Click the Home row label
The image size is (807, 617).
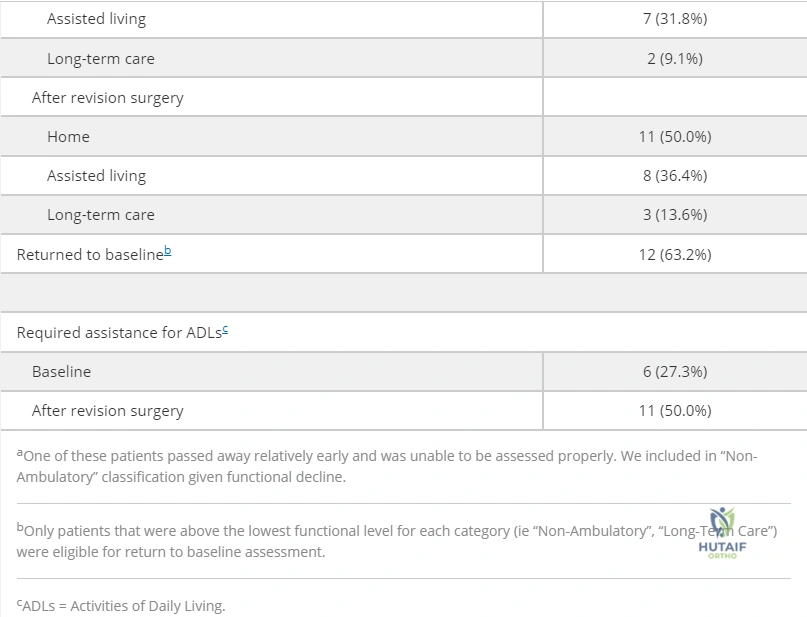pos(68,137)
